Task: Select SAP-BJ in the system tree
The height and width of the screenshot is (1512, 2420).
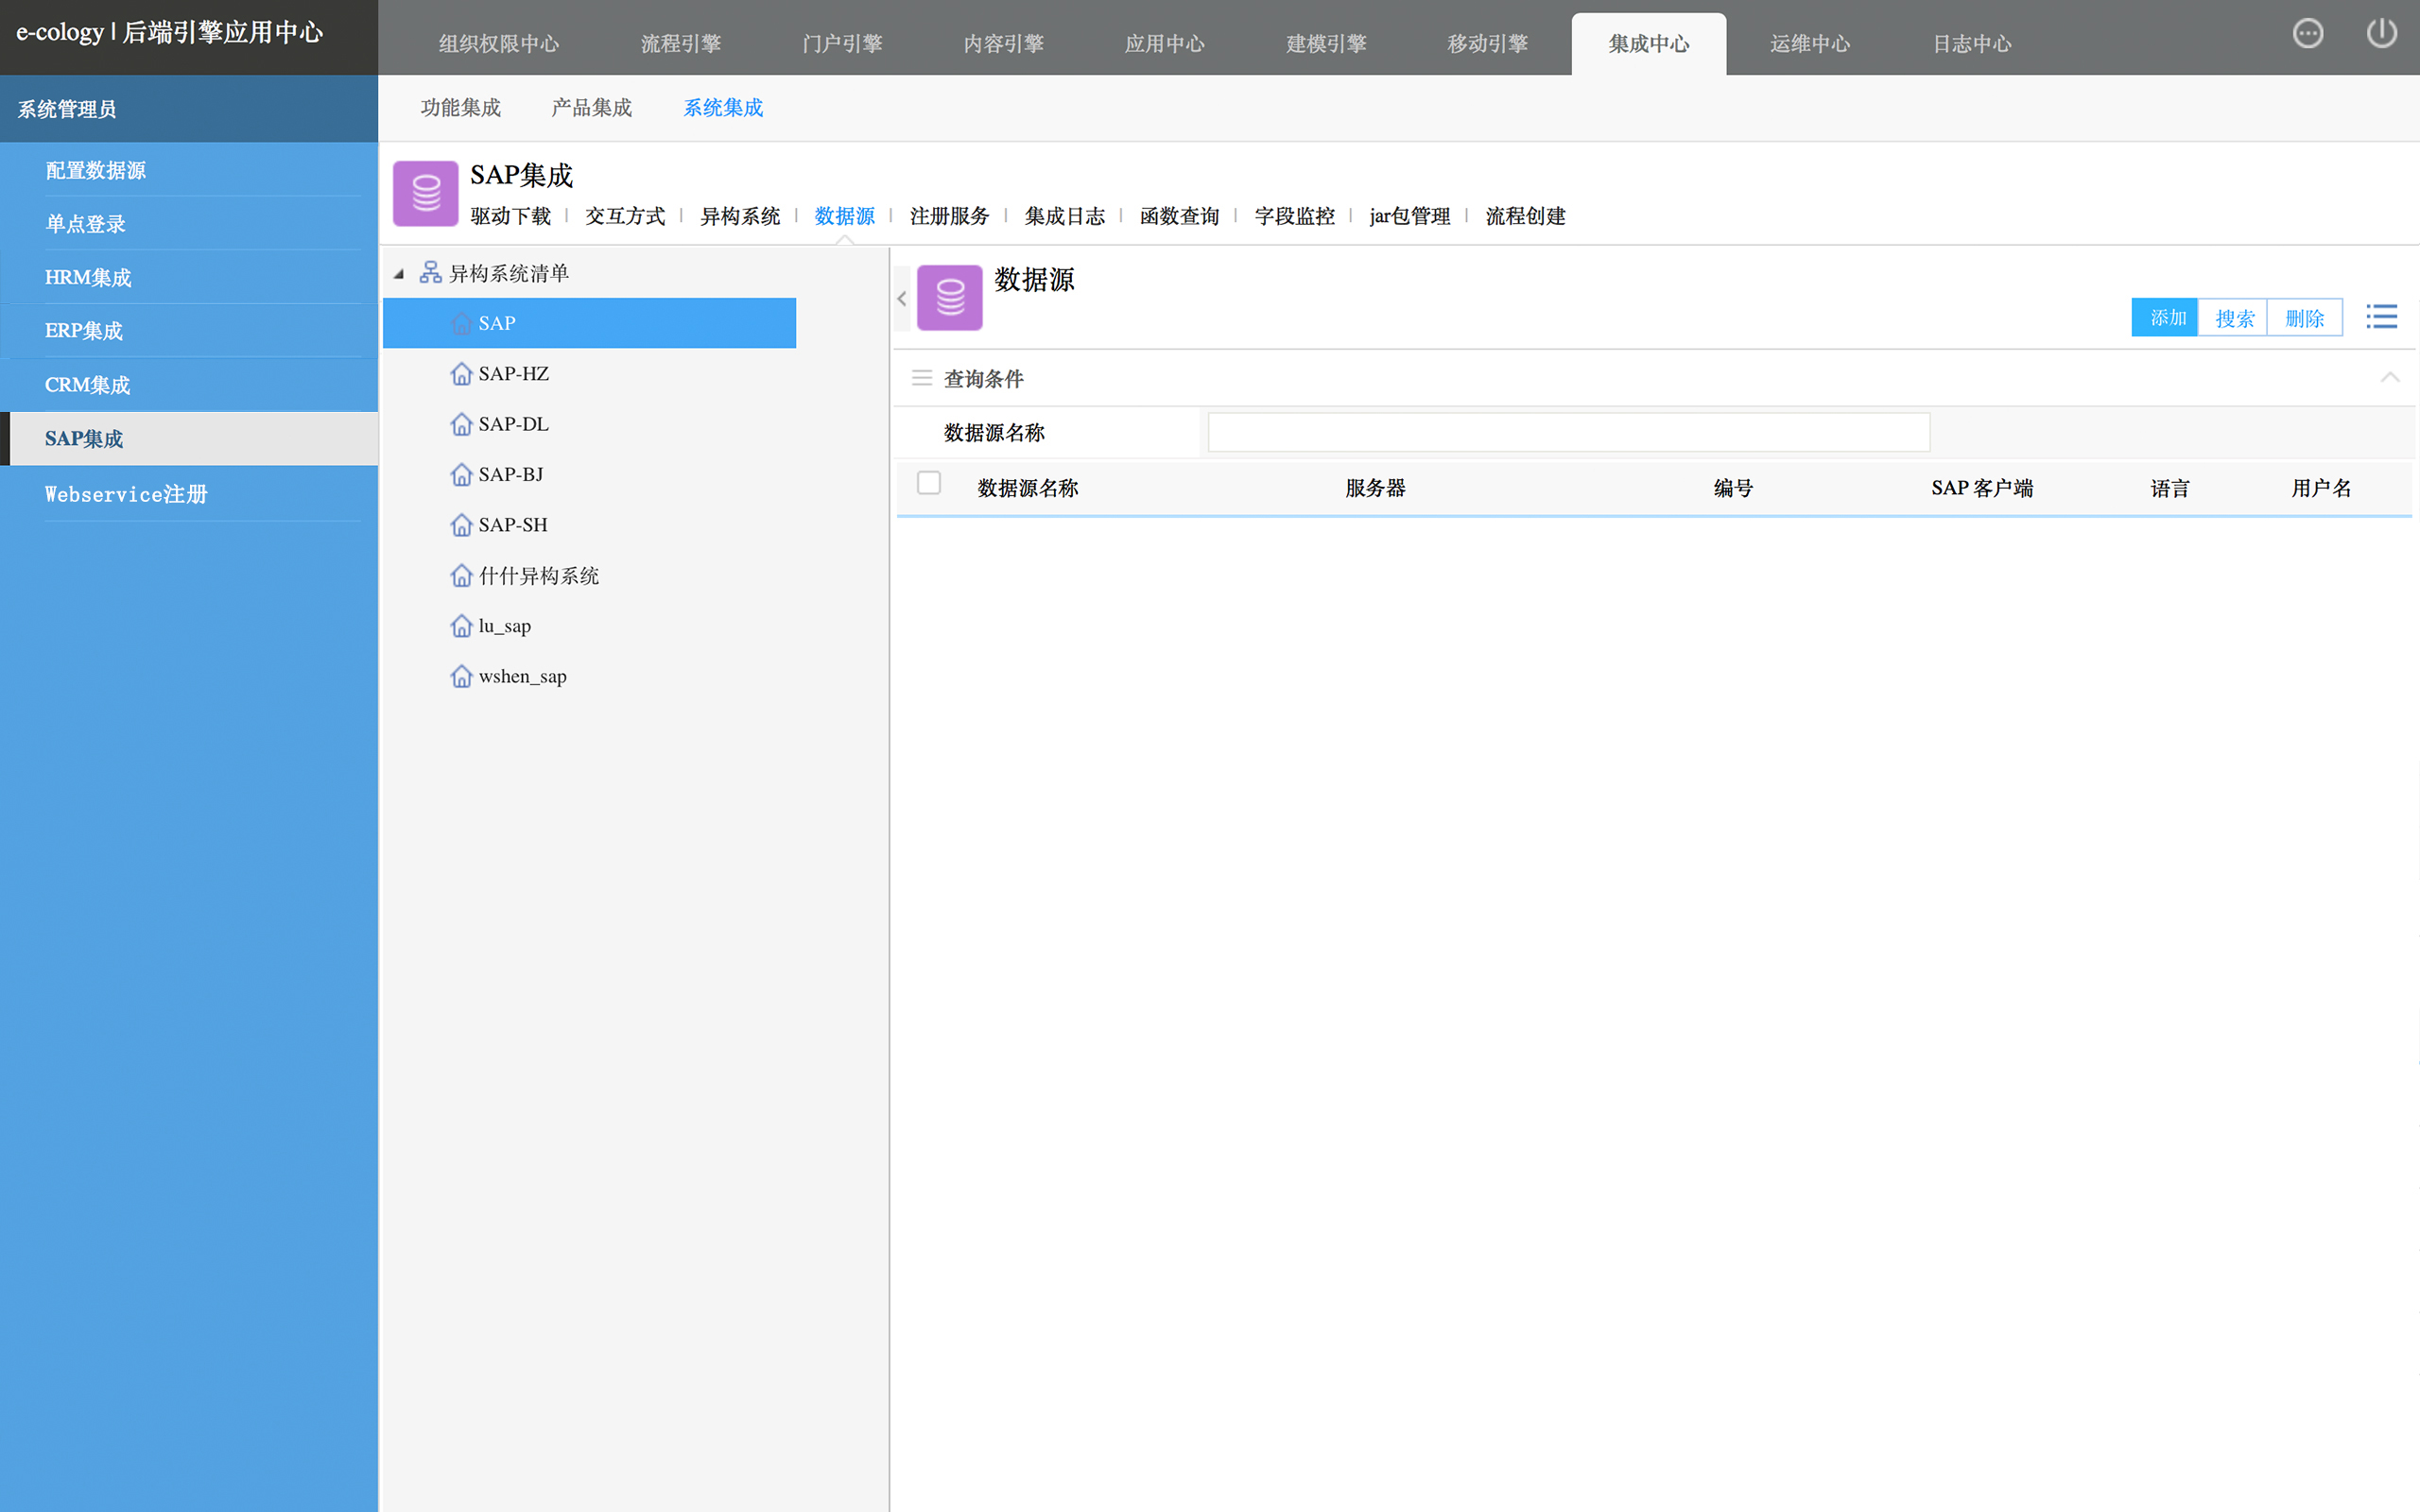Action: tap(510, 475)
